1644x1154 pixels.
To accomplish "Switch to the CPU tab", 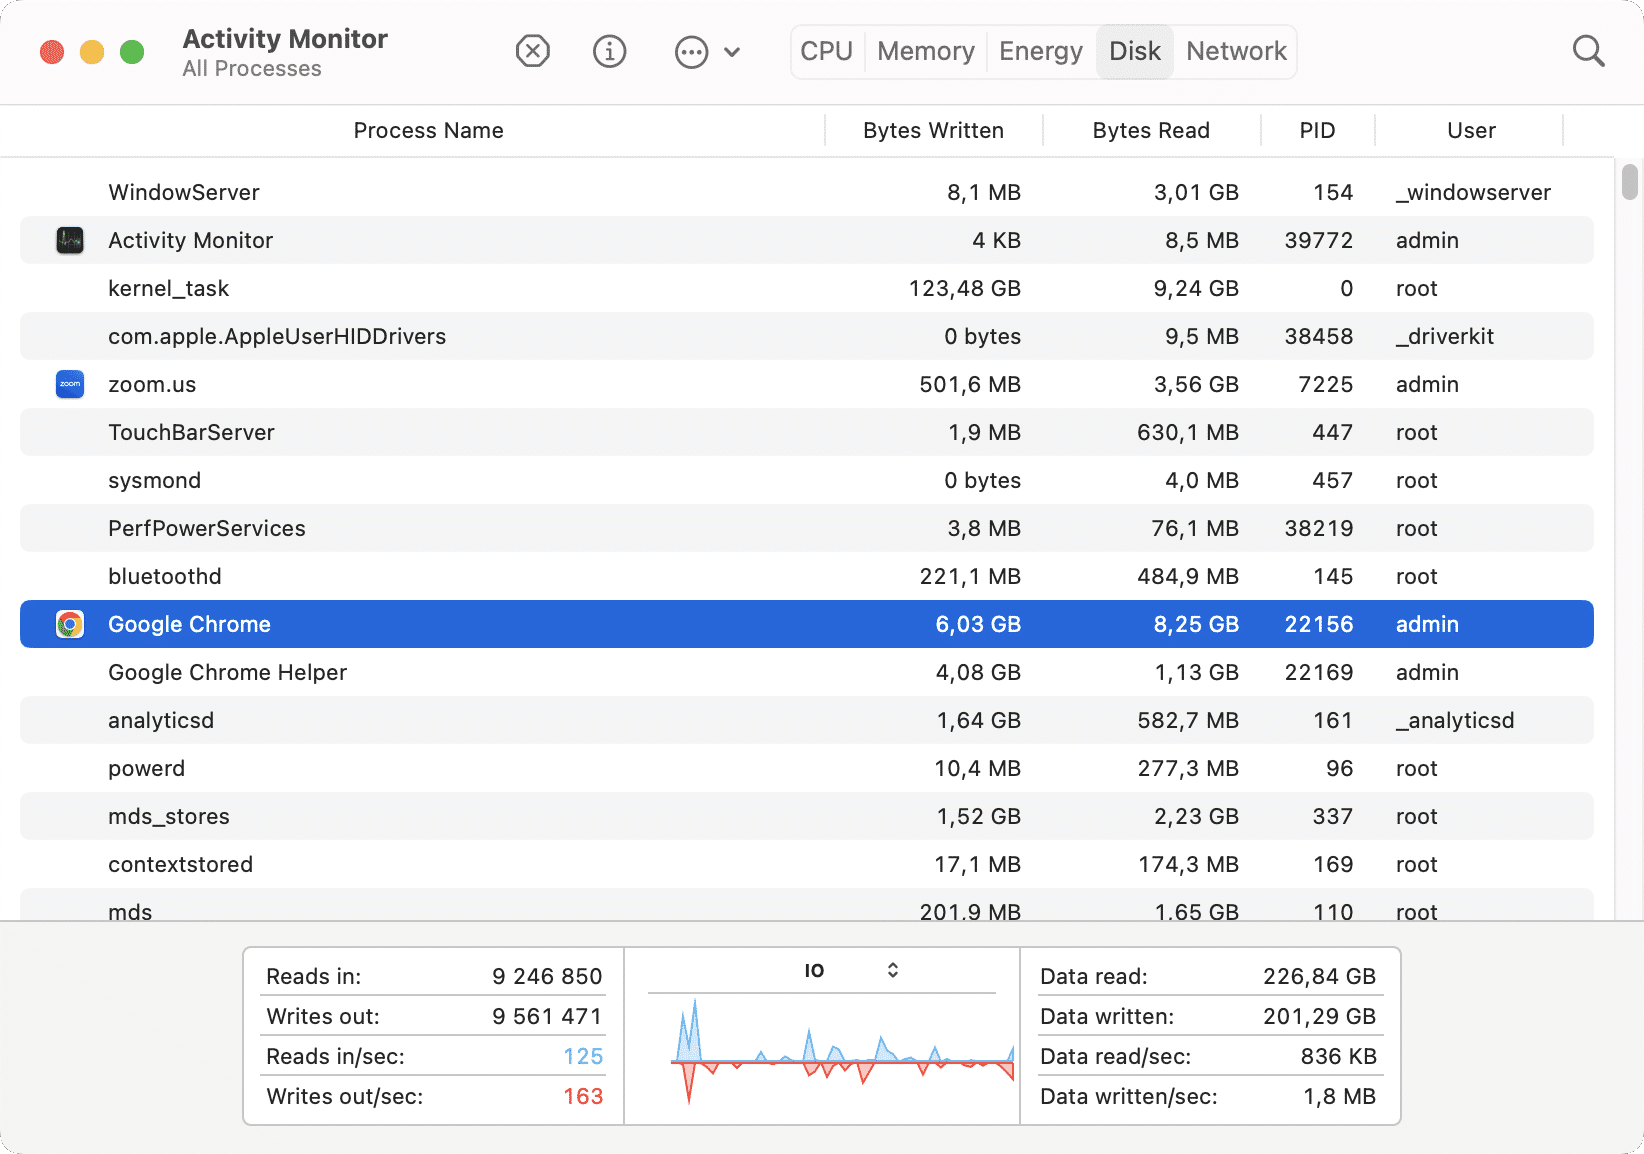I will 826,51.
